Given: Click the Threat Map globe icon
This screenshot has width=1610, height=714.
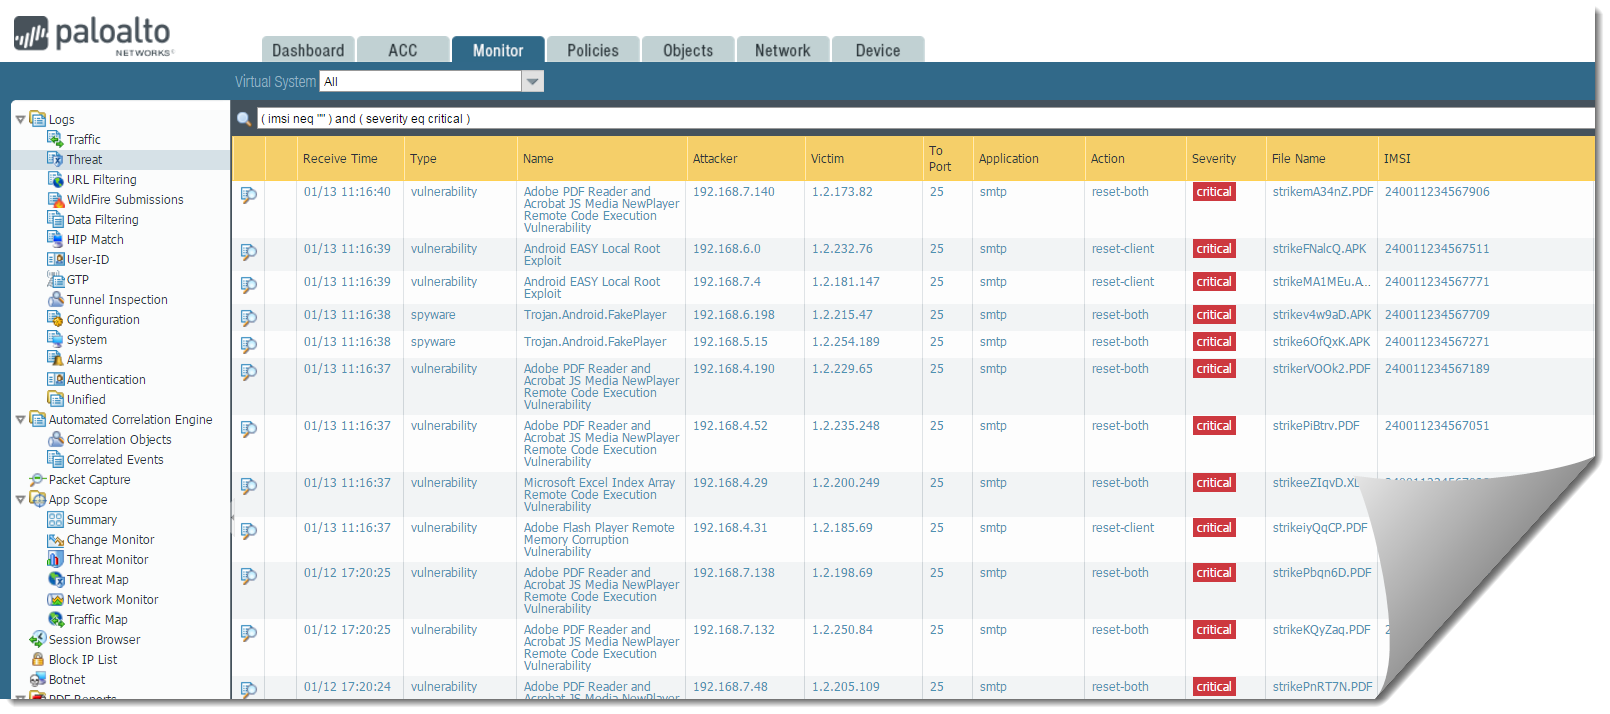Looking at the screenshot, I should (56, 579).
